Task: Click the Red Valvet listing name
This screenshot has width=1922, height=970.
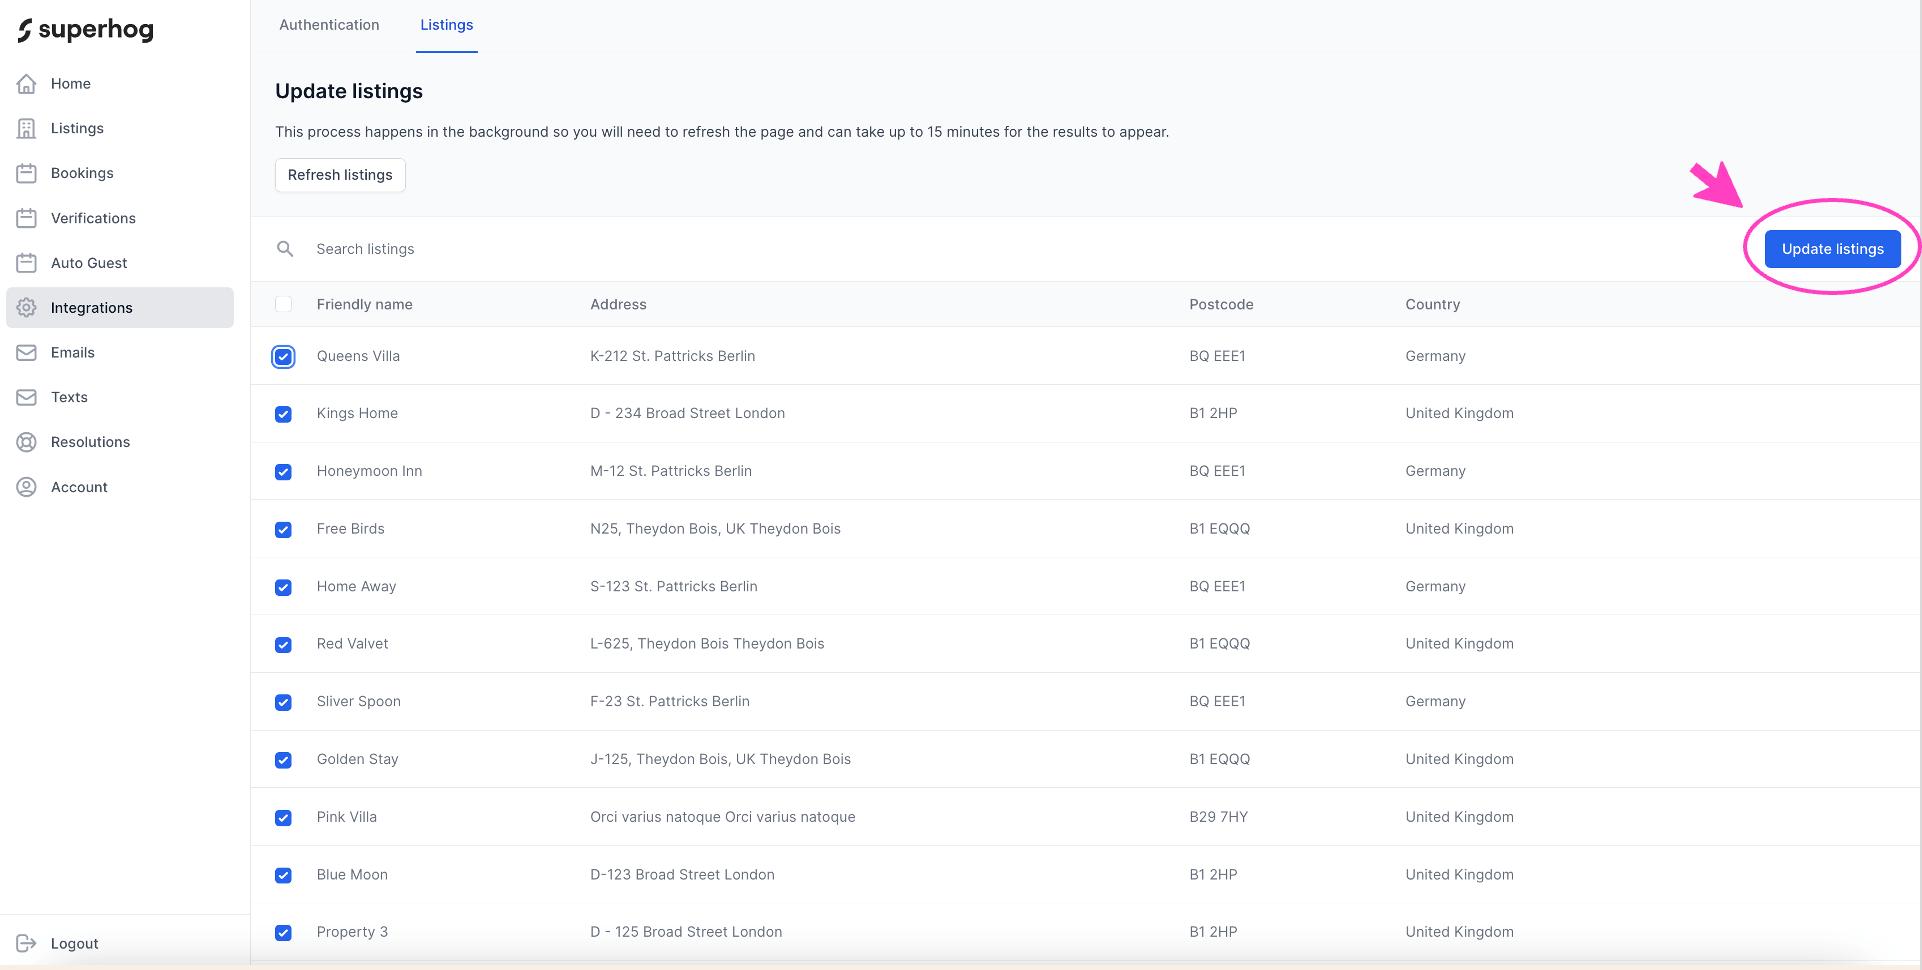Action: (x=352, y=644)
